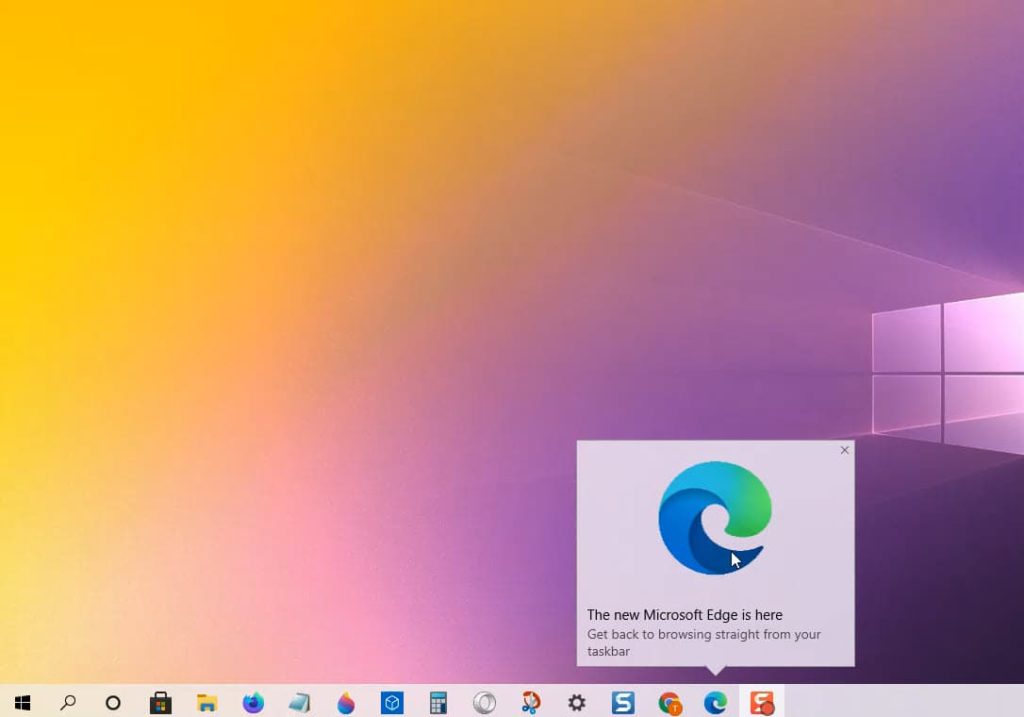Screen dimensions: 1024x717
Task: Switch to the red Snagit recorder icon
Action: 762,702
